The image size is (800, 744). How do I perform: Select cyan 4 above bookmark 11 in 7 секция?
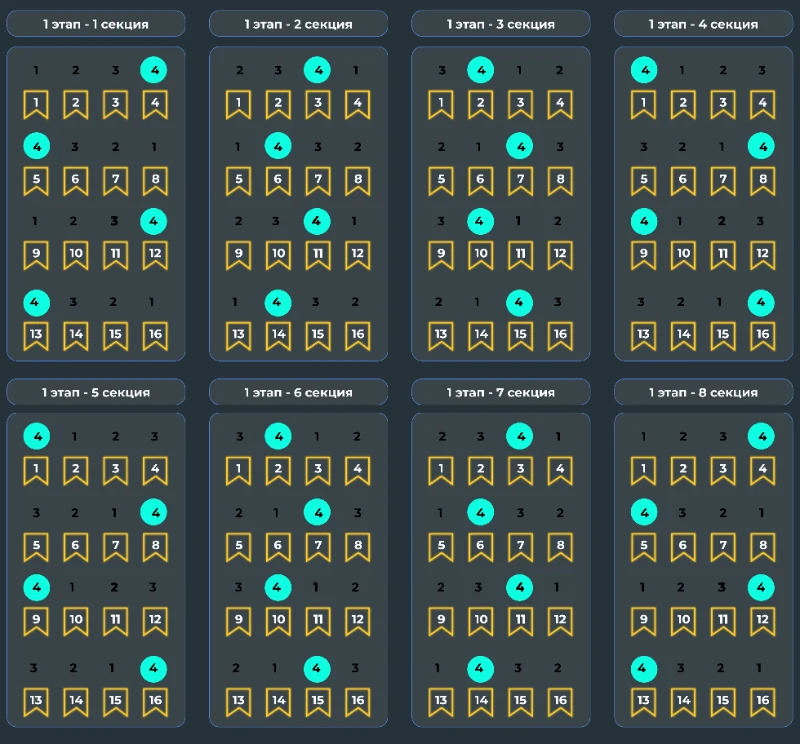pos(519,587)
